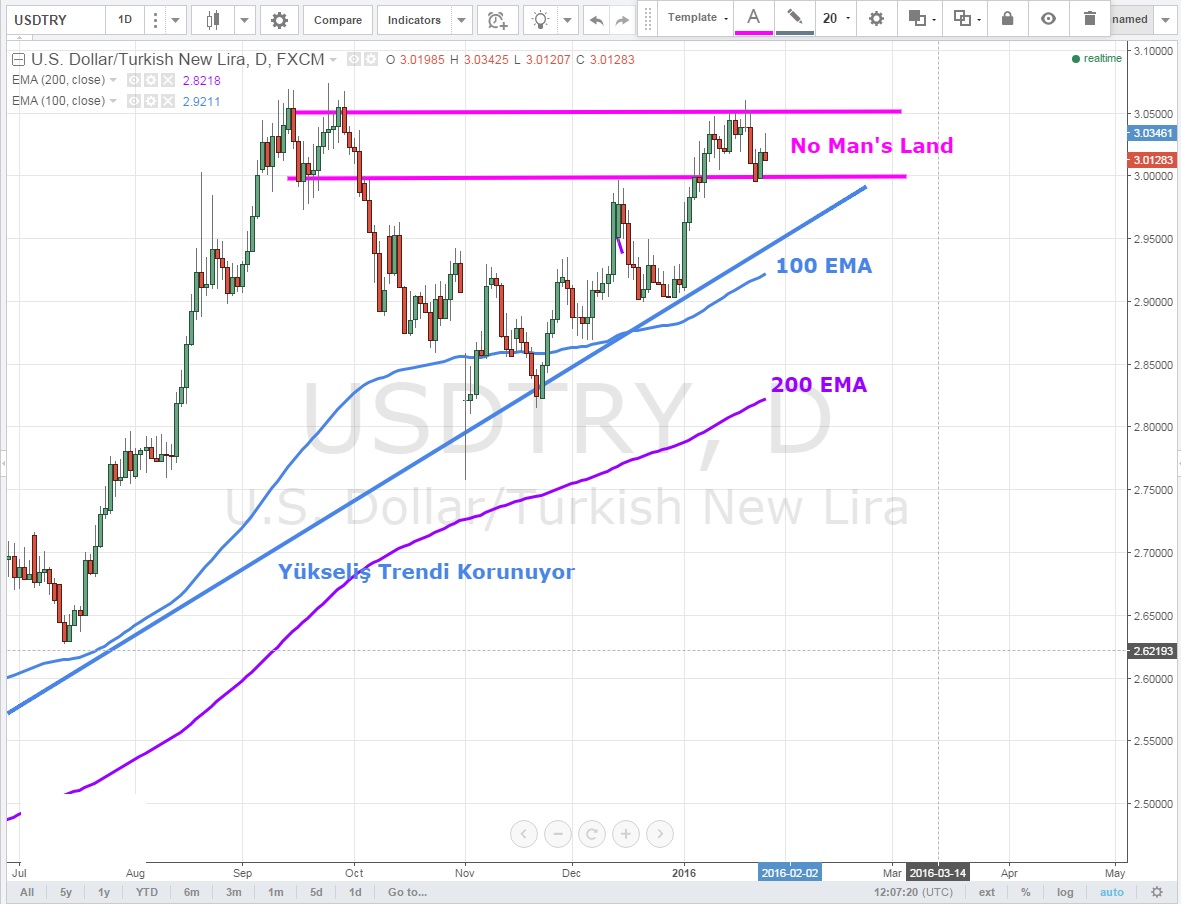Screen dimensions: 1181x904
Task: Zoom in using the plus chart button
Action: pyautogui.click(x=626, y=833)
